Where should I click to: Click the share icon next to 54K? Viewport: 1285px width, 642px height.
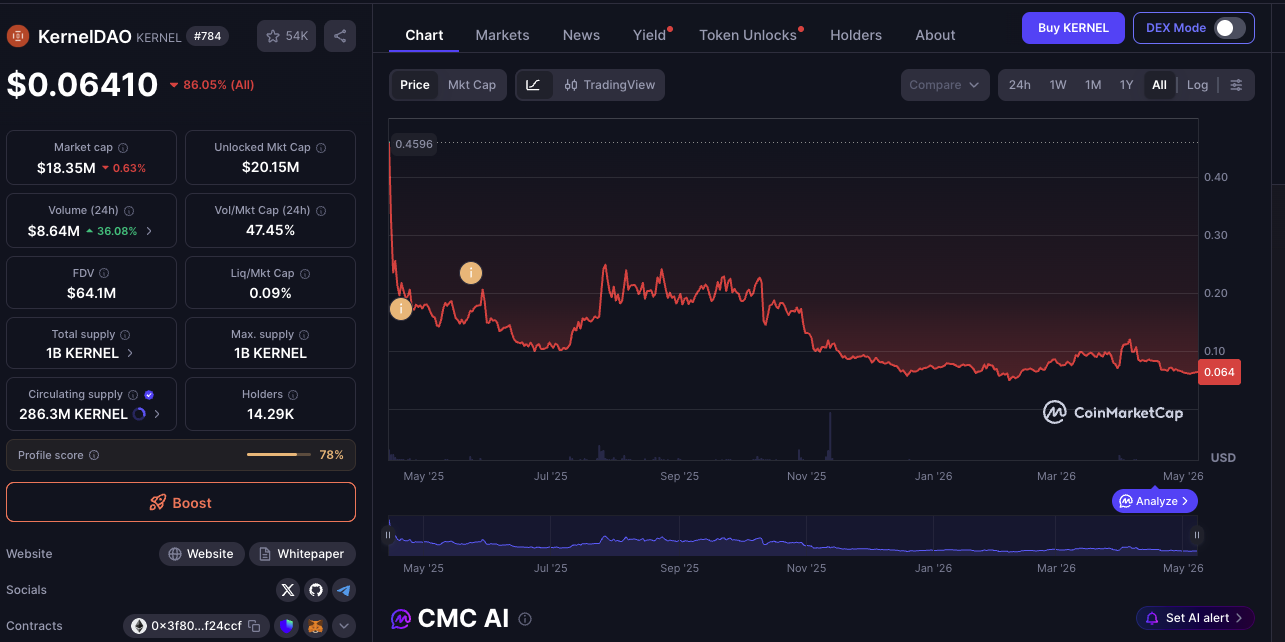point(340,36)
